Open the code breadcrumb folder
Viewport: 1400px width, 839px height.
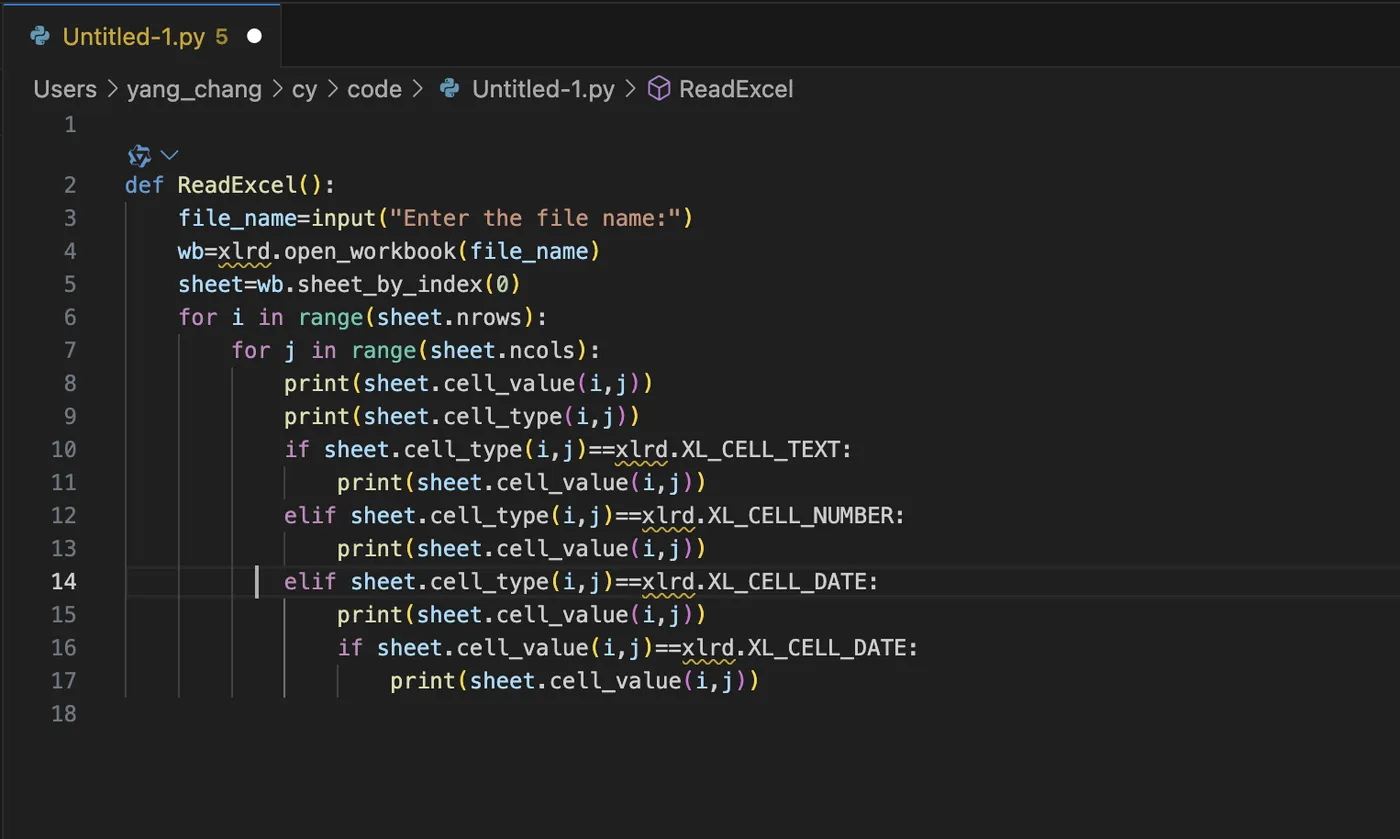pyautogui.click(x=374, y=89)
